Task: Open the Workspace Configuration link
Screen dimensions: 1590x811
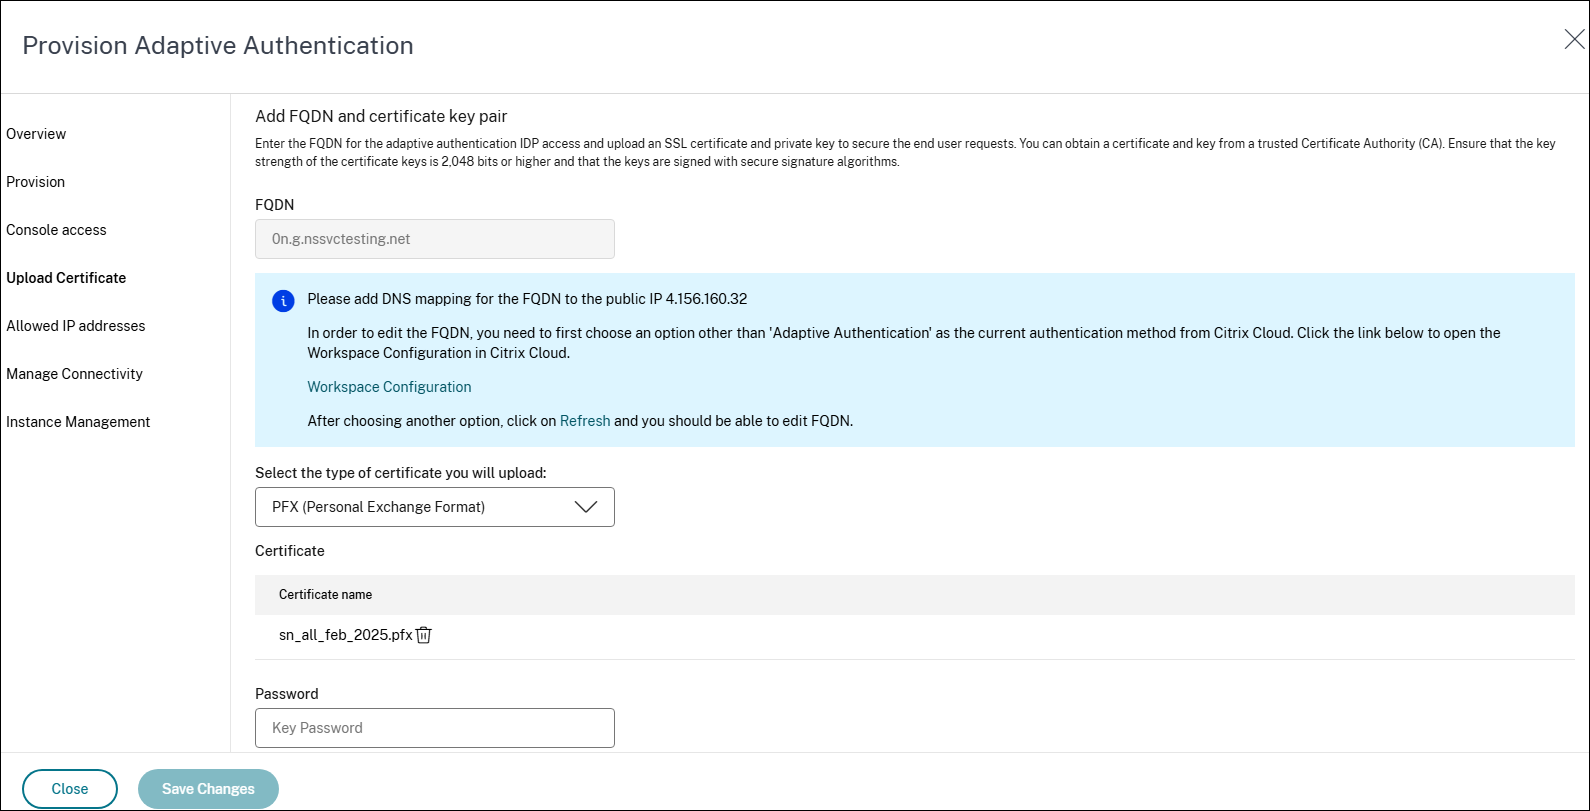Action: pos(389,387)
